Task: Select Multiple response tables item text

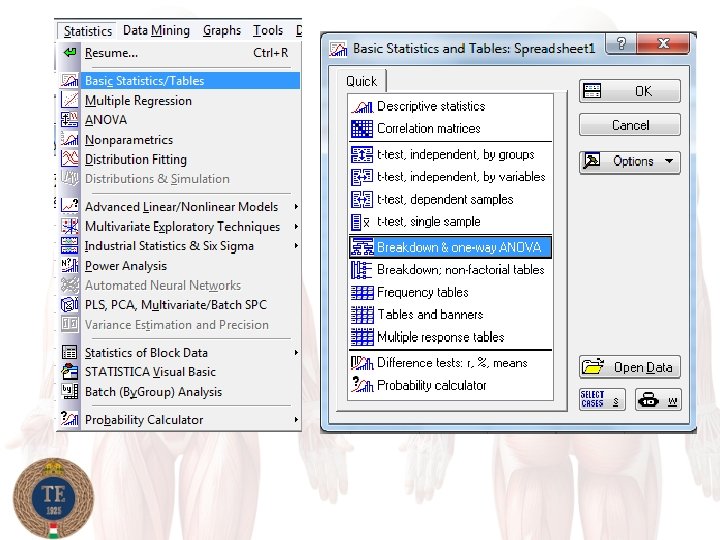Action: 440,337
